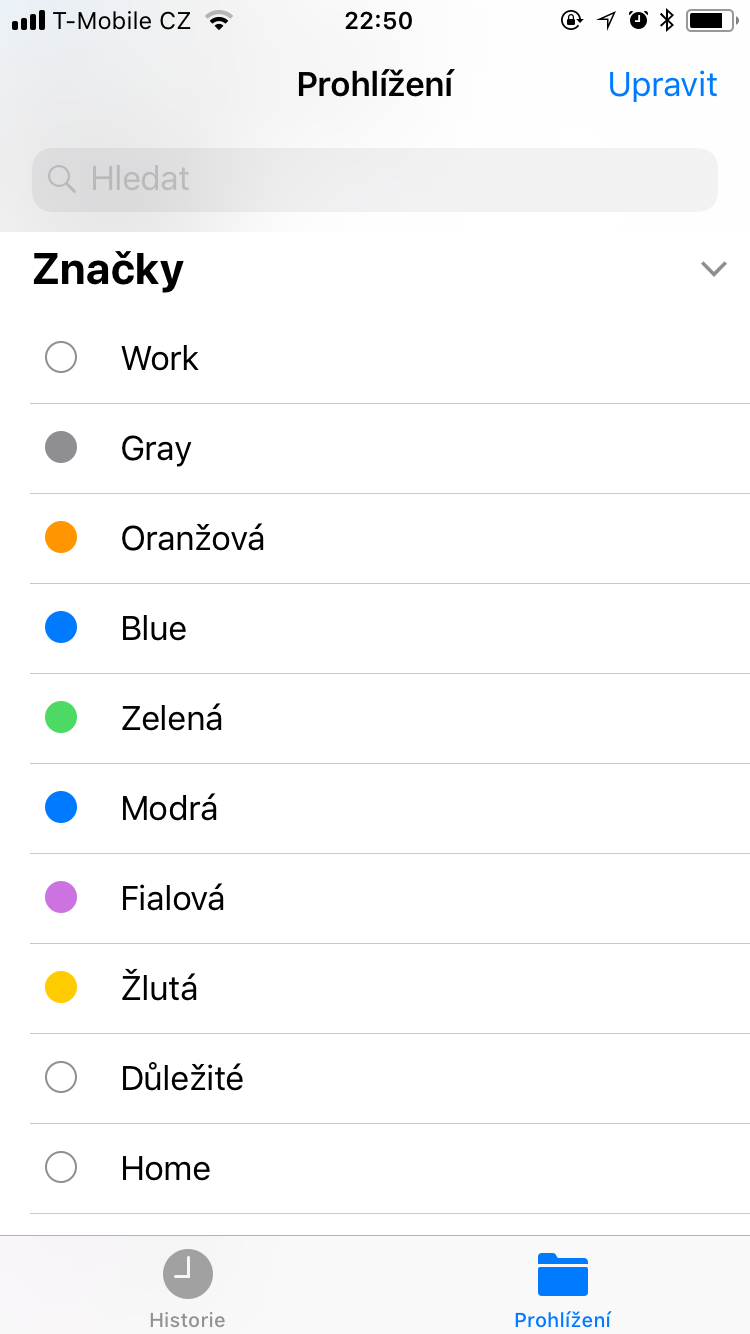Open the Historie clock icon
The height and width of the screenshot is (1334, 750).
[x=188, y=1274]
